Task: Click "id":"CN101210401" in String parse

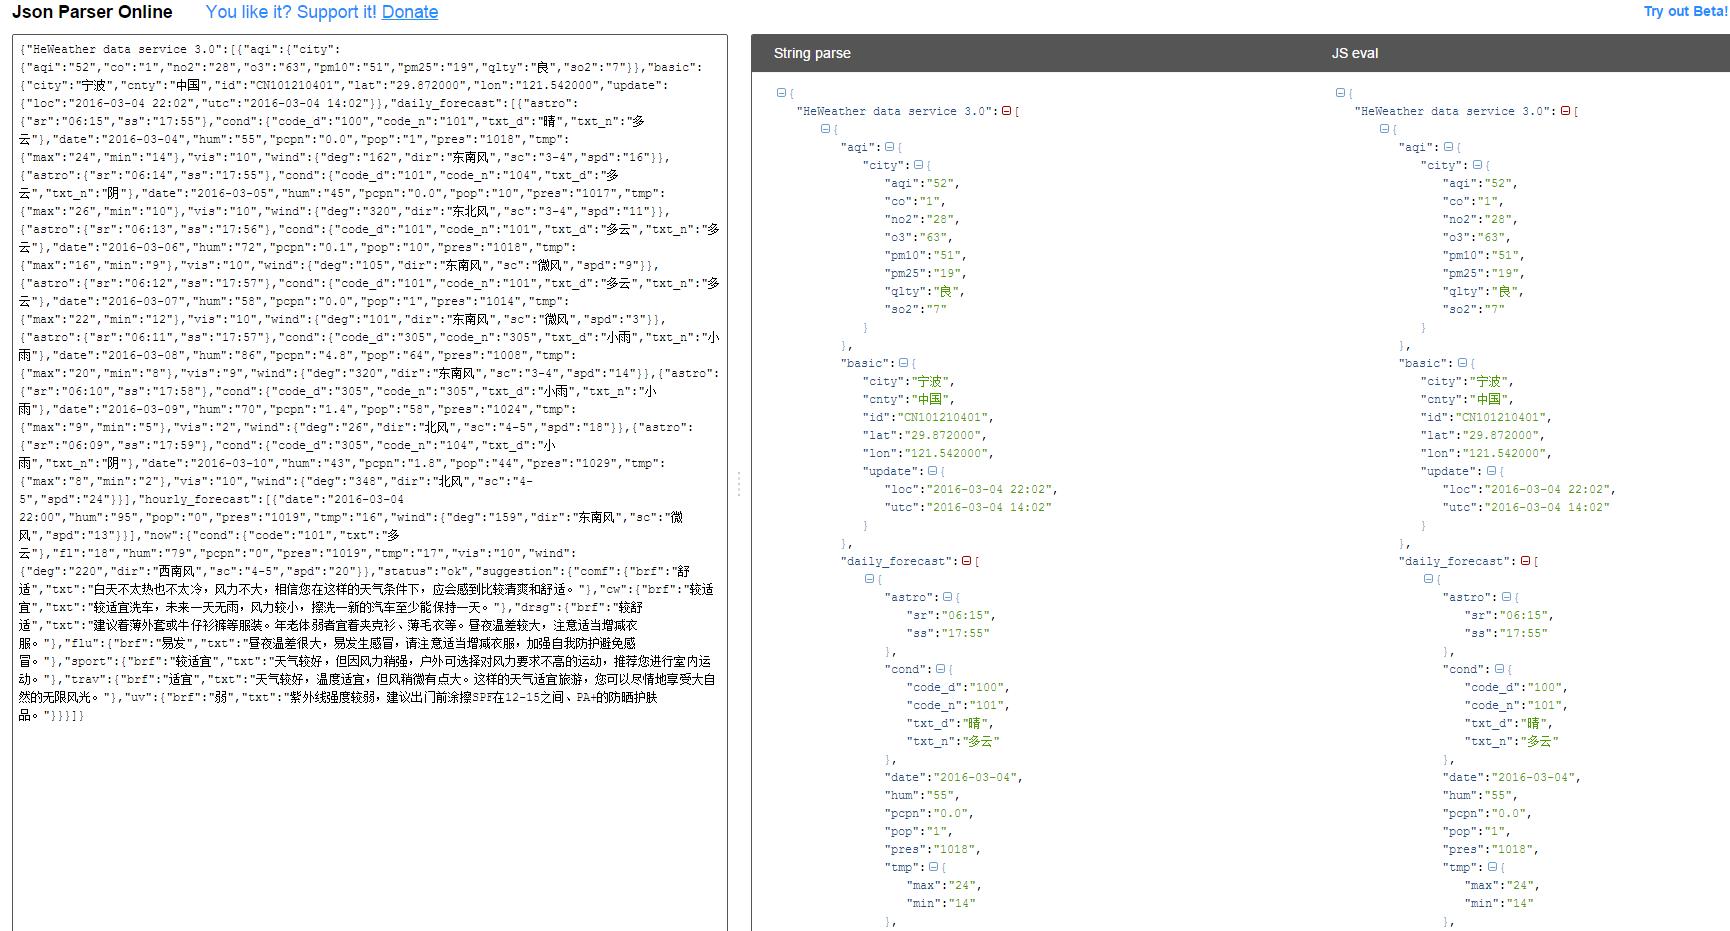Action: coord(927,417)
